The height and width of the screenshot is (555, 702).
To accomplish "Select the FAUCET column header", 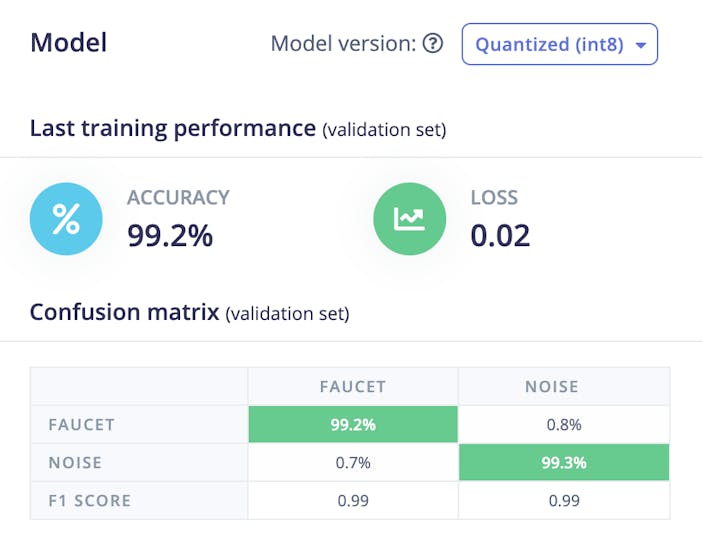I will click(353, 386).
